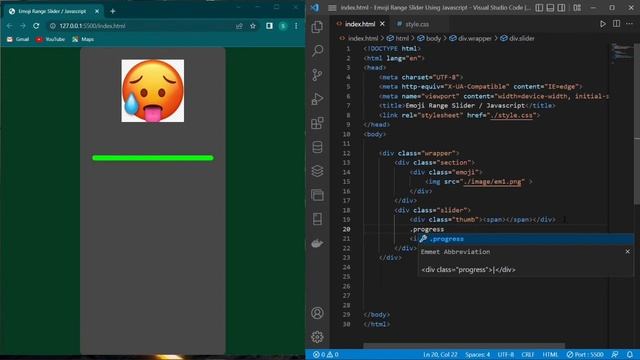Click the Chrome address bar URL
The width and height of the screenshot is (640, 360).
(92, 26)
